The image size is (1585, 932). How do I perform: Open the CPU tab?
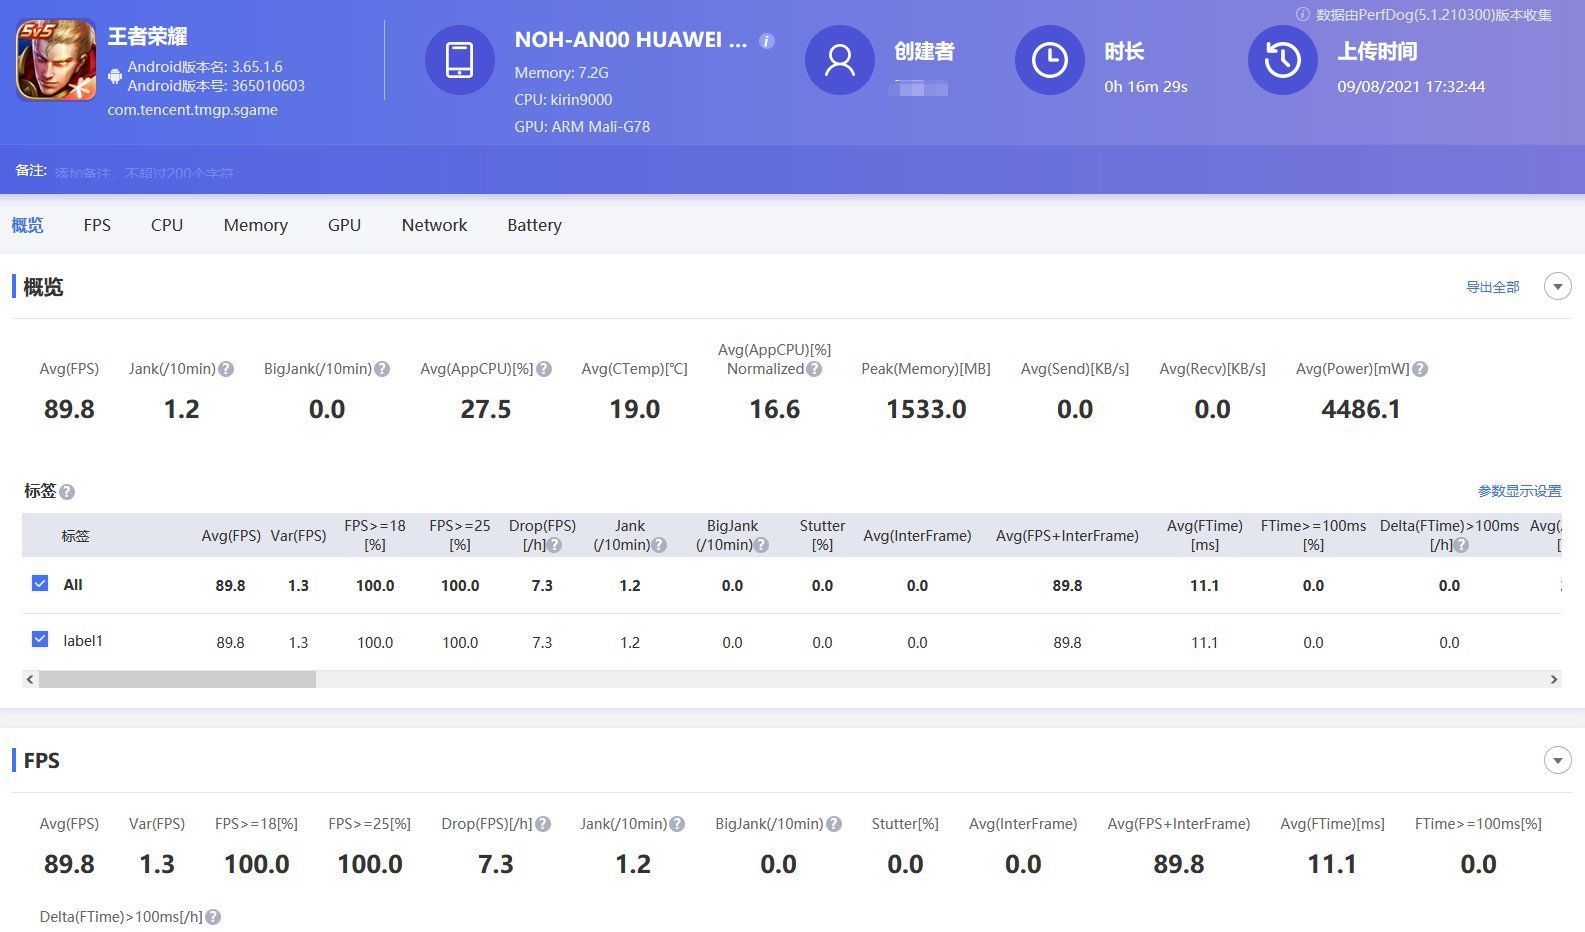coord(167,225)
